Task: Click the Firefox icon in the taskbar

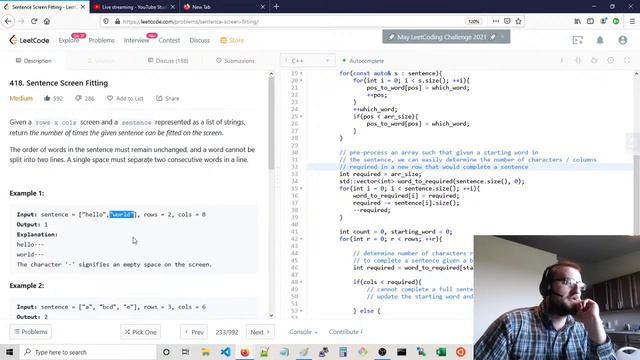Action: tap(245, 352)
